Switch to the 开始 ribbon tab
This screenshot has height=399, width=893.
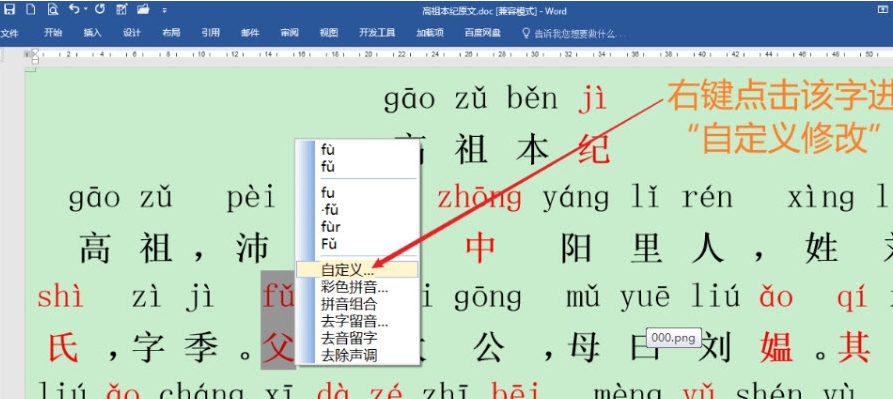pyautogui.click(x=53, y=33)
